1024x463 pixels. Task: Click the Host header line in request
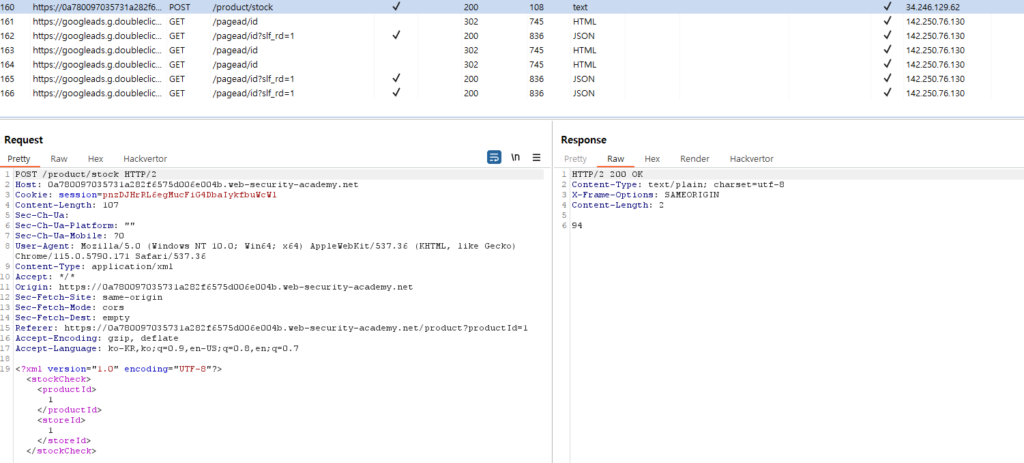tap(187, 185)
